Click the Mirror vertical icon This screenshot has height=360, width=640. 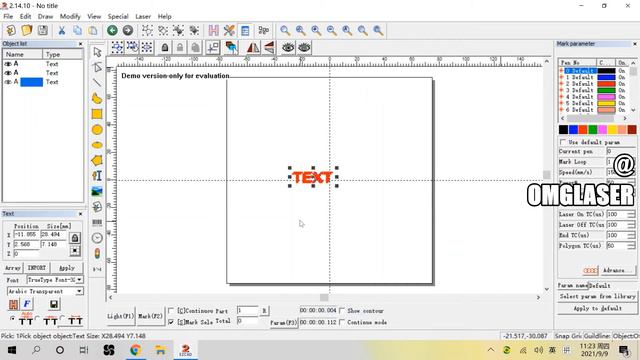(269, 48)
